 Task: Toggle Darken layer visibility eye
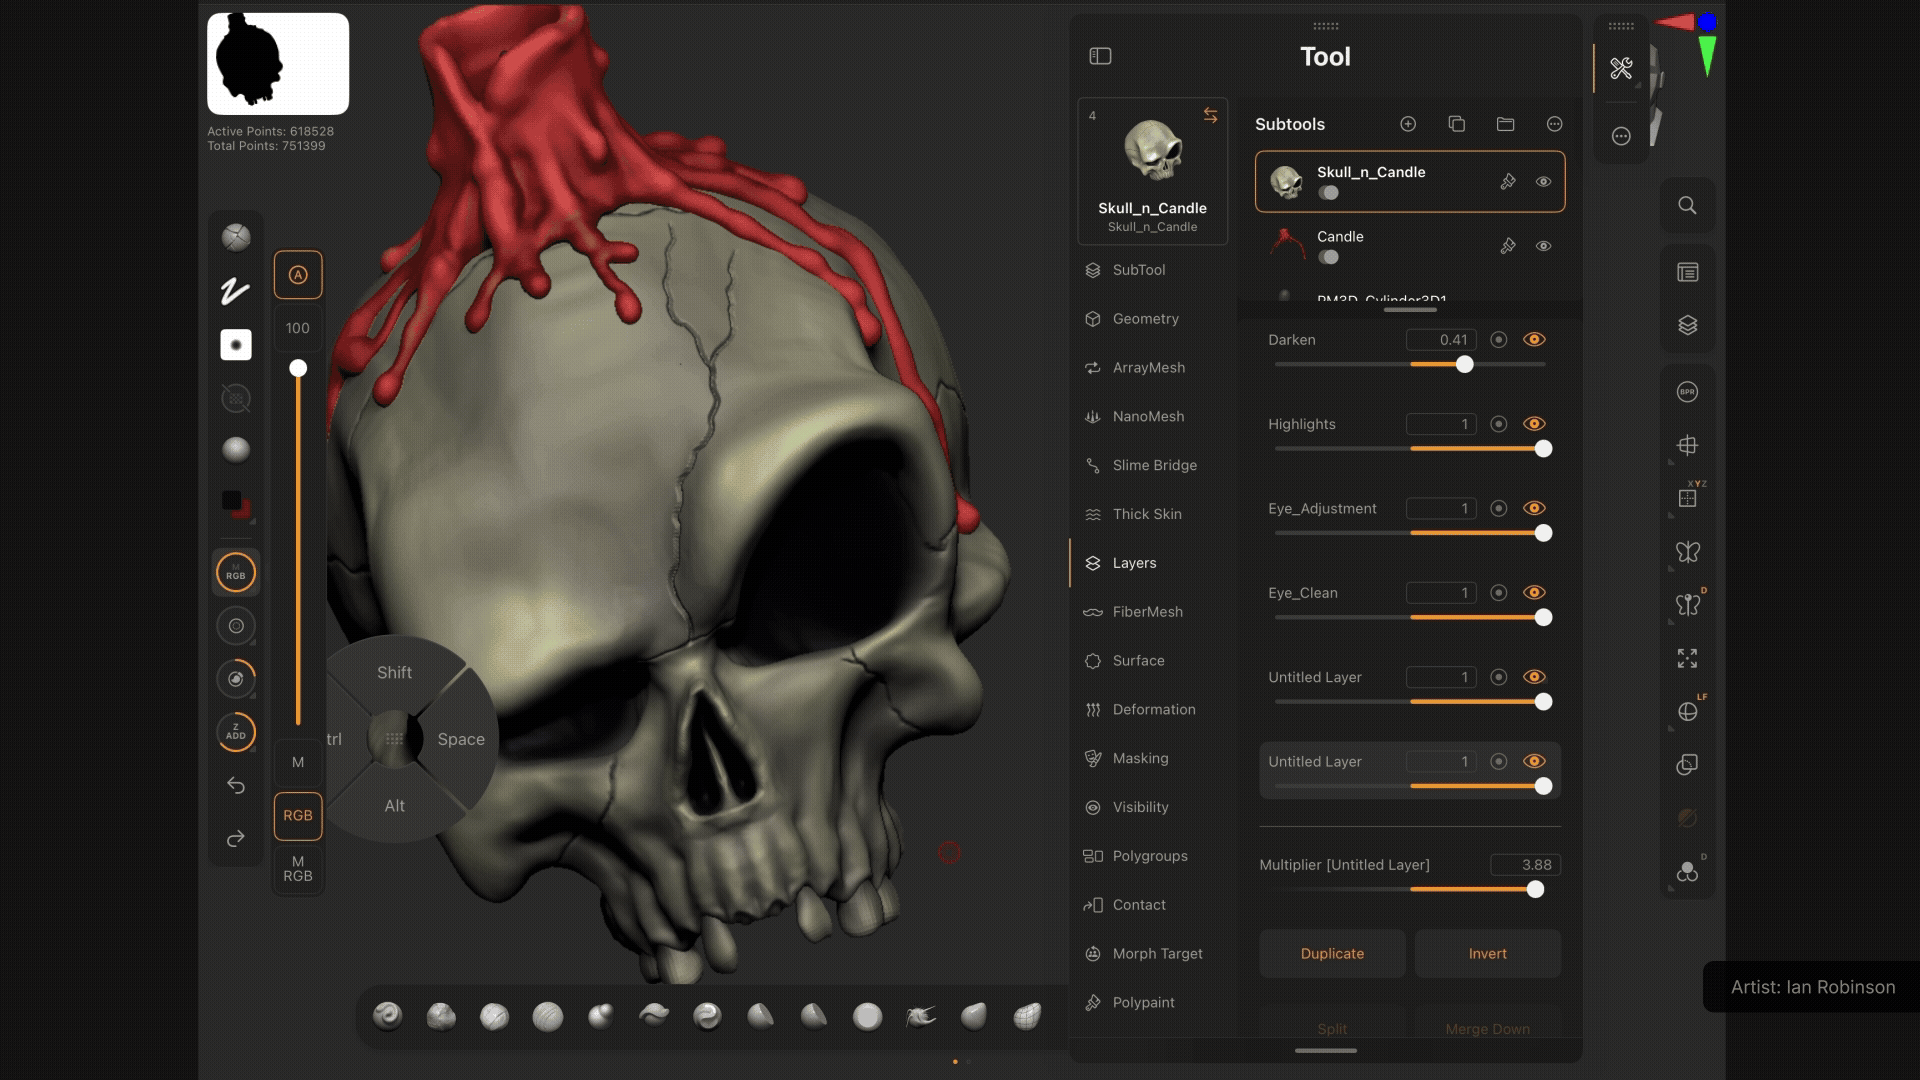pyautogui.click(x=1534, y=340)
